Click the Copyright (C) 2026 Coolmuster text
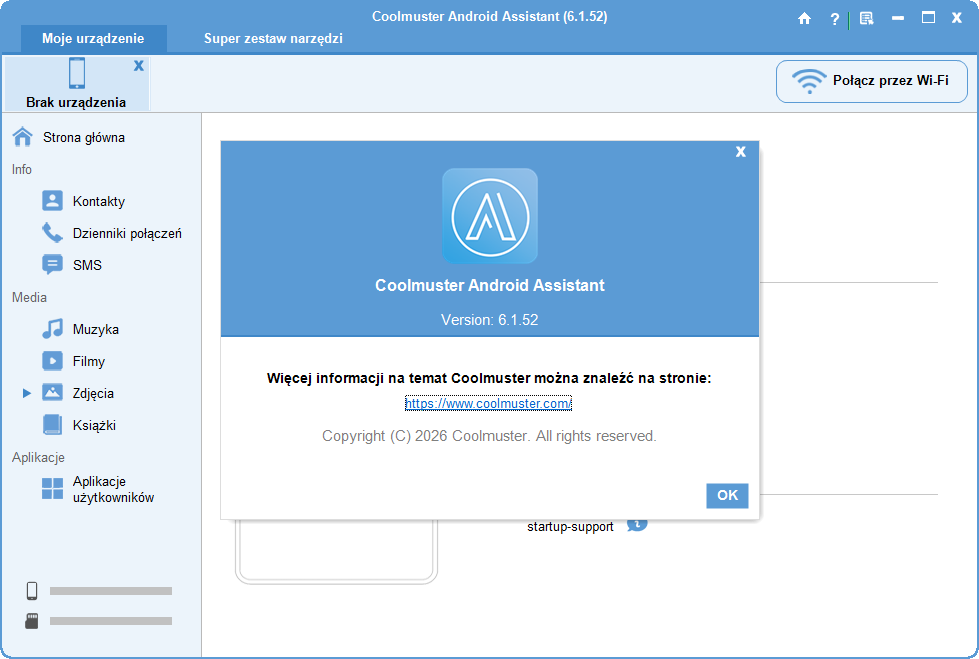This screenshot has height=659, width=979. (489, 436)
